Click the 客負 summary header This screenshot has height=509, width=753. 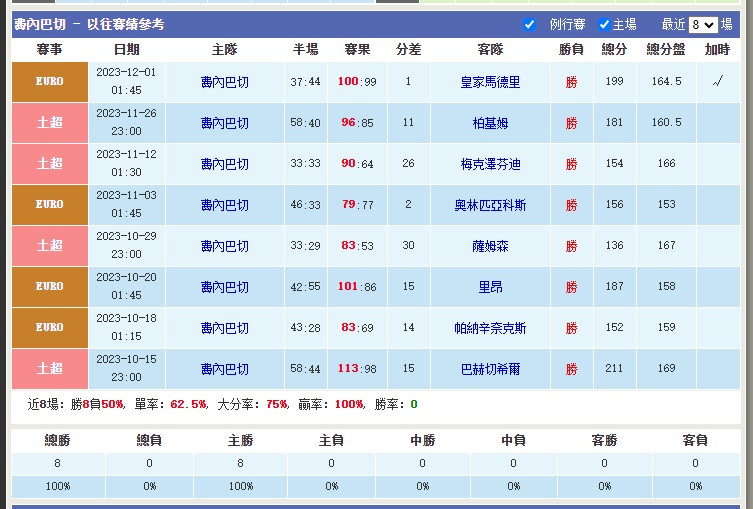tap(695, 440)
